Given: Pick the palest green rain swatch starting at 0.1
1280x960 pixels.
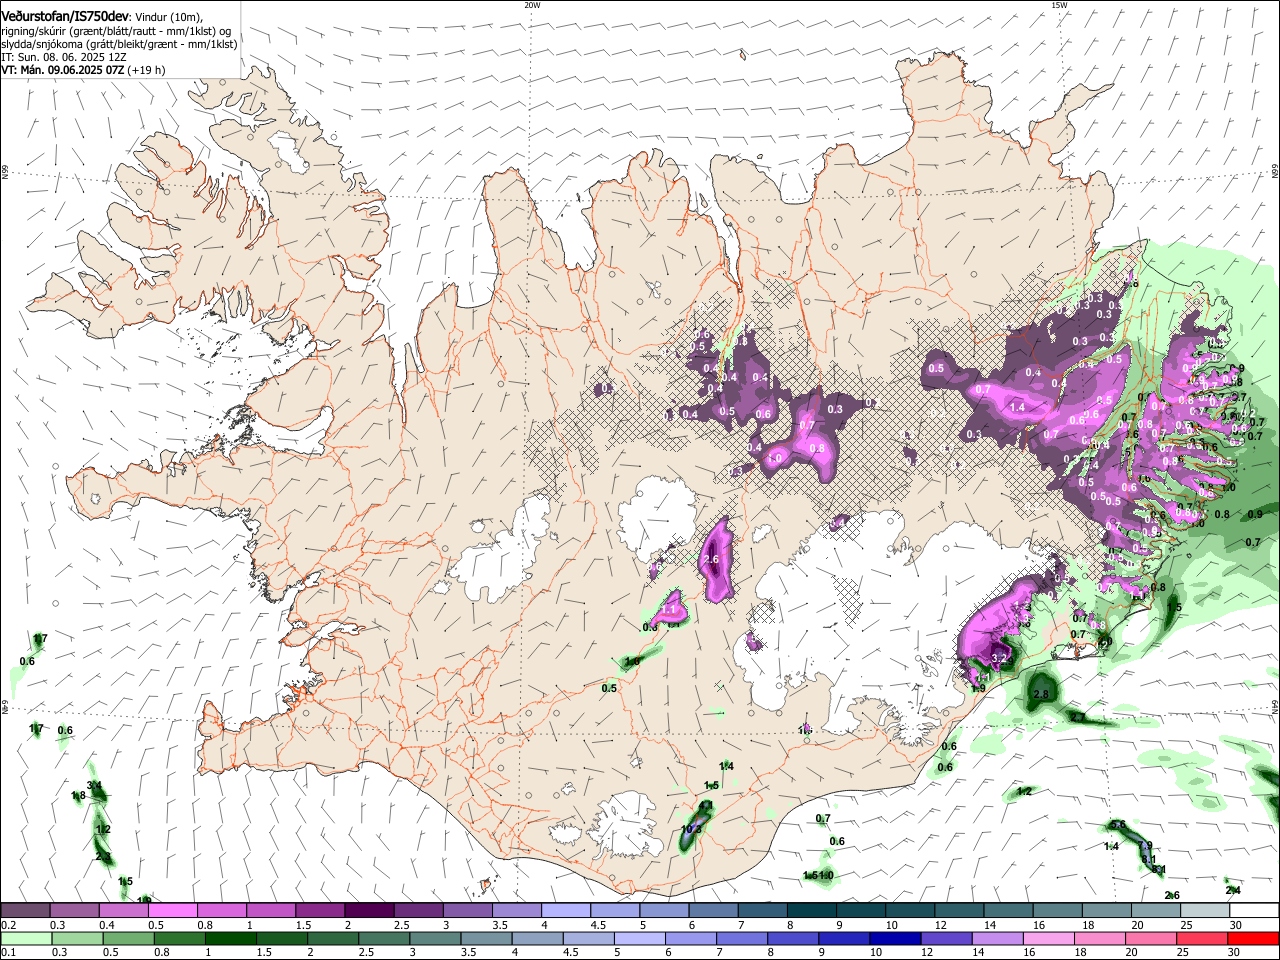Looking at the screenshot, I should (x=26, y=938).
